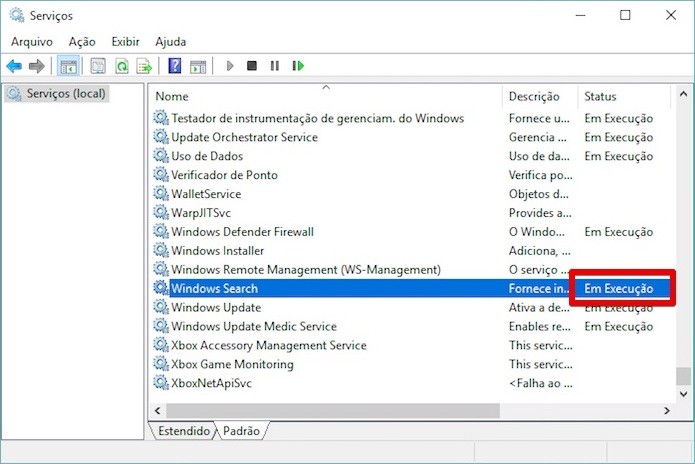Select the Uso de Dados service name
Screen dimensions: 695x464
(x=207, y=156)
